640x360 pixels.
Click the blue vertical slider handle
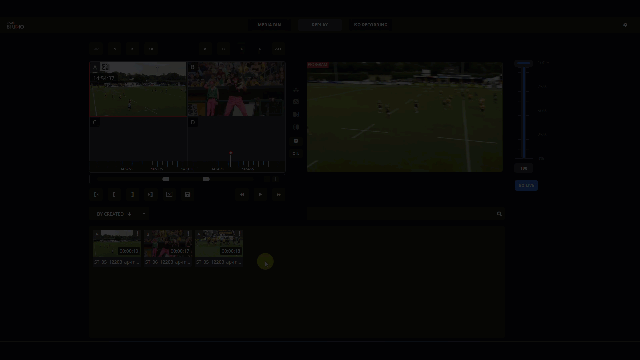[x=523, y=63]
